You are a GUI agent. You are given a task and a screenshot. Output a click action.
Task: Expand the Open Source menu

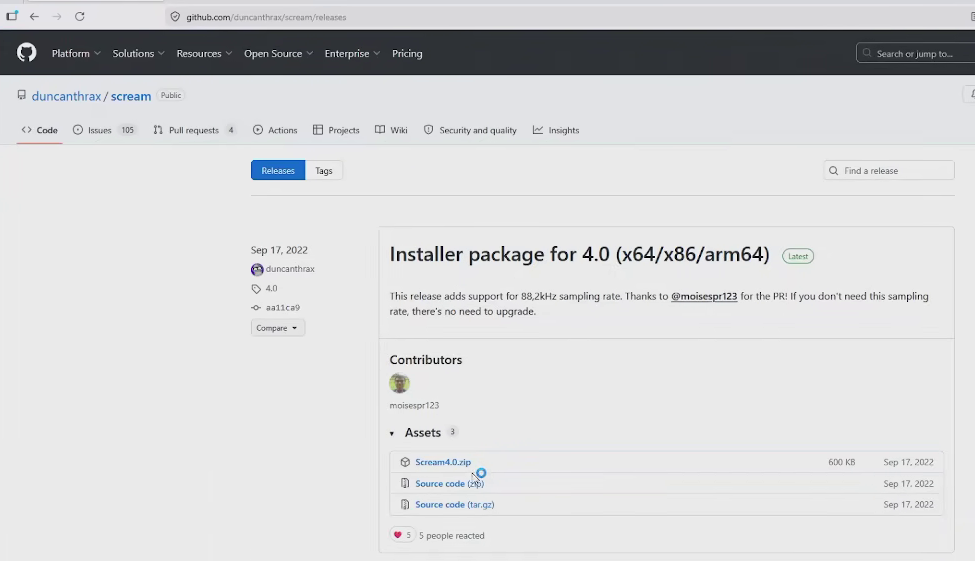click(278, 53)
